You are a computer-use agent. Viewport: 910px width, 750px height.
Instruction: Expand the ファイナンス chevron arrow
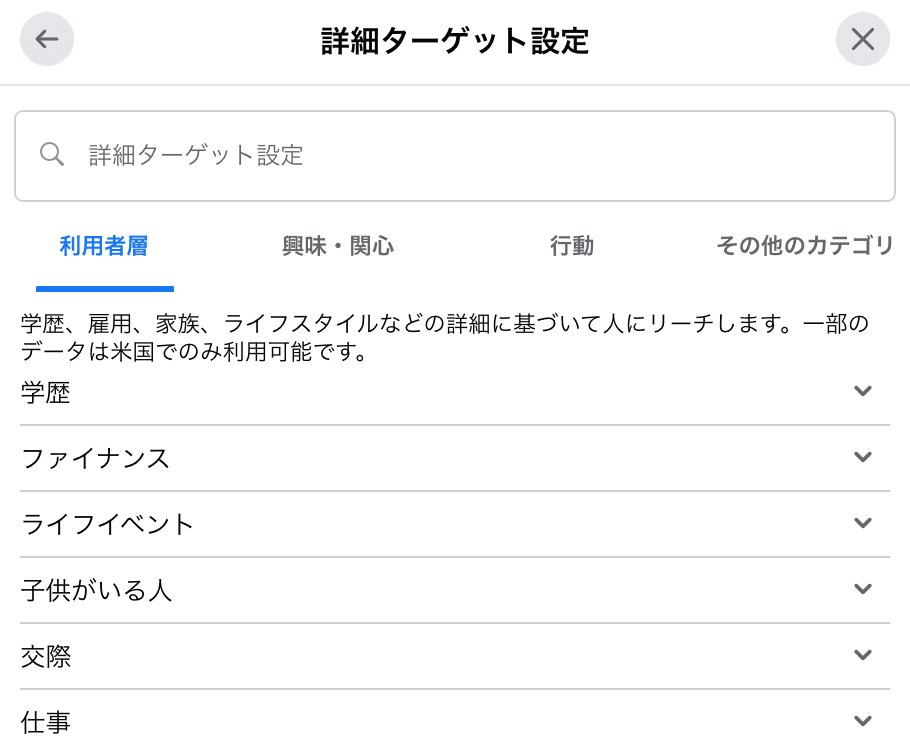863,457
